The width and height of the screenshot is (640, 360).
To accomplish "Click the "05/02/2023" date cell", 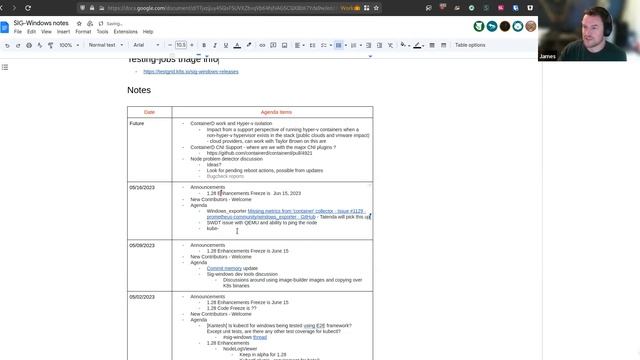I will (149, 326).
